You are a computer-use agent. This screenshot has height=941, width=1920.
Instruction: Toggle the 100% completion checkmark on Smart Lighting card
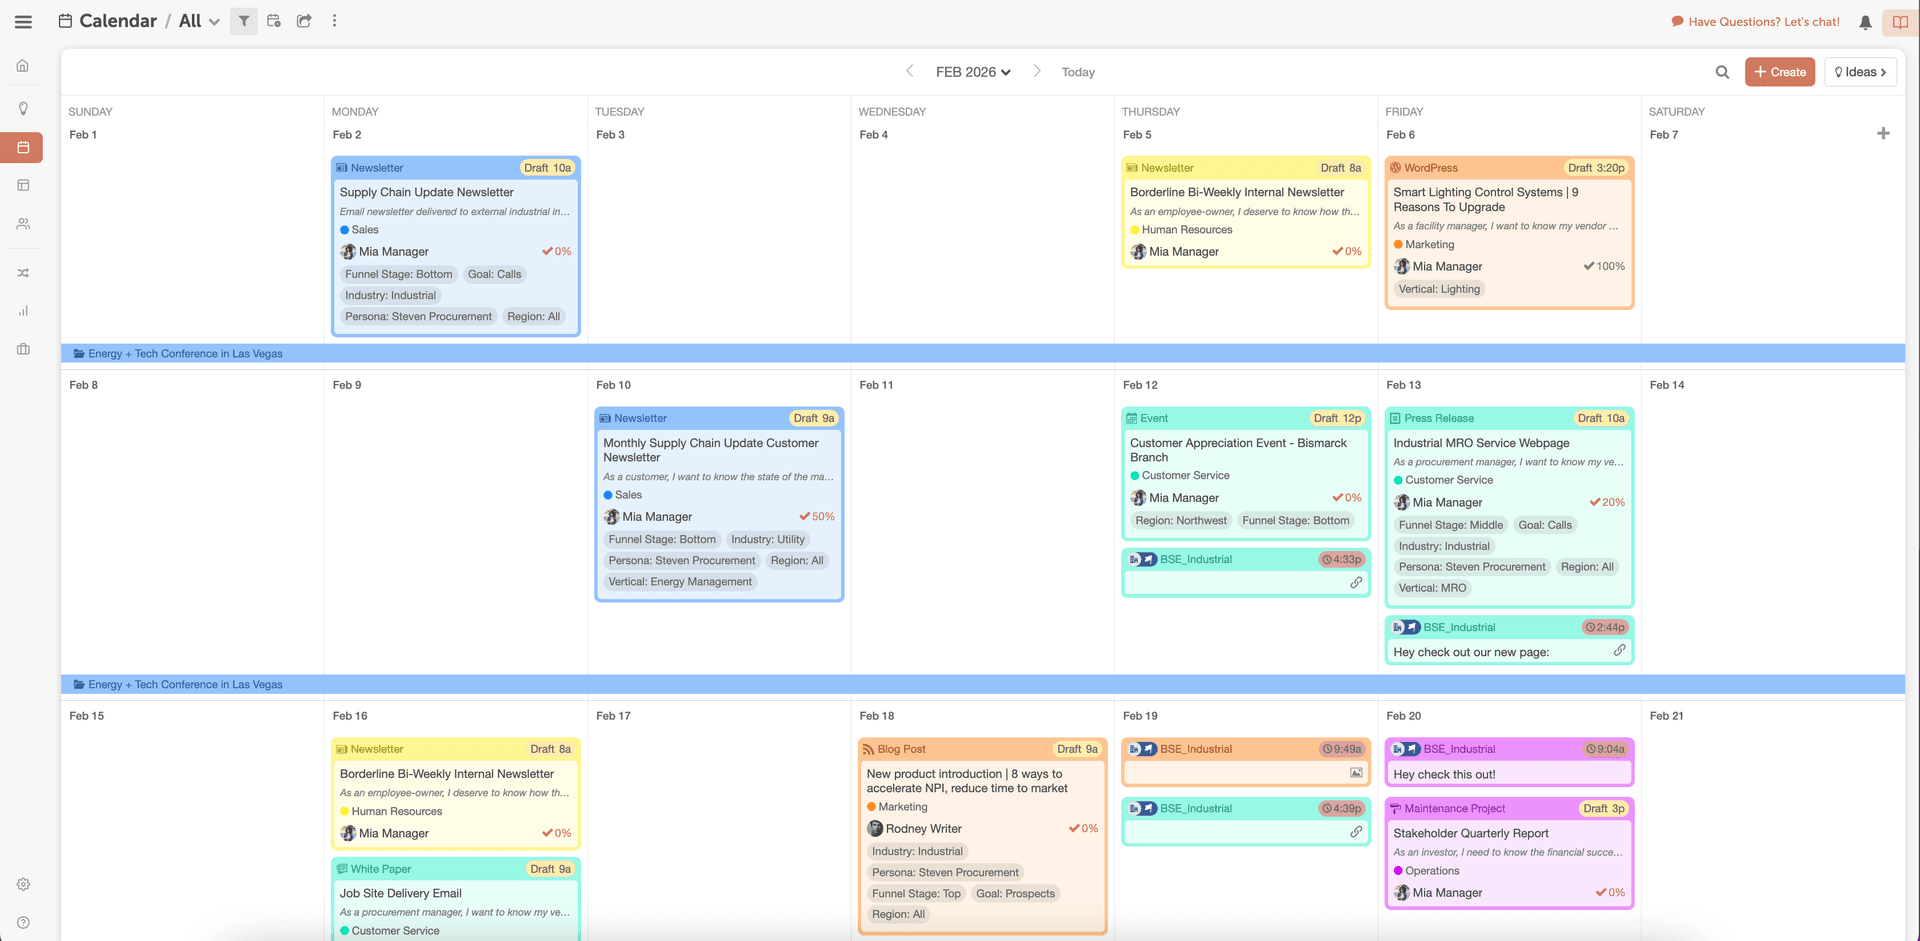pyautogui.click(x=1589, y=266)
